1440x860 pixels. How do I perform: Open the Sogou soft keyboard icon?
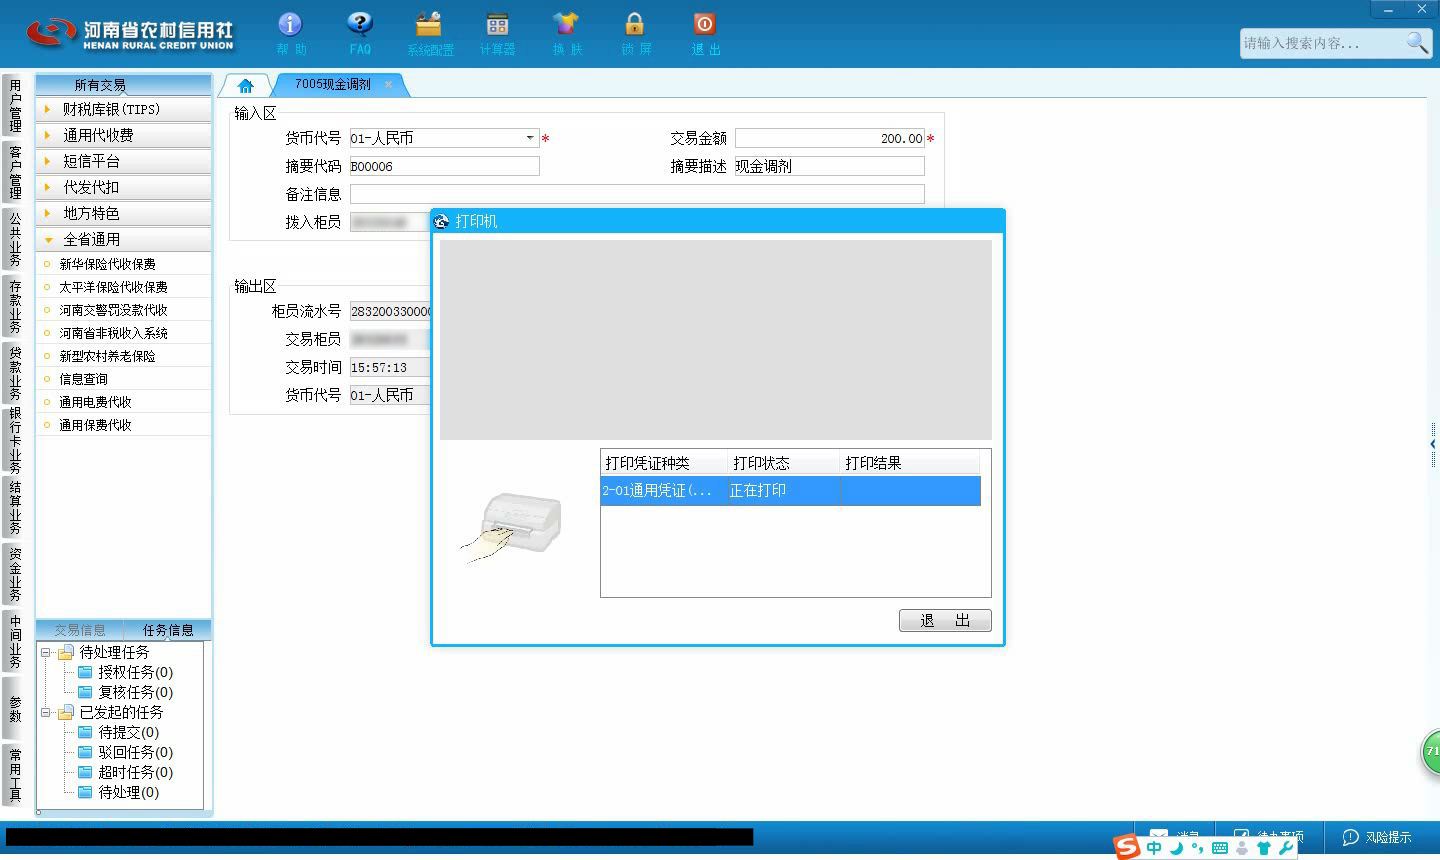point(1219,848)
